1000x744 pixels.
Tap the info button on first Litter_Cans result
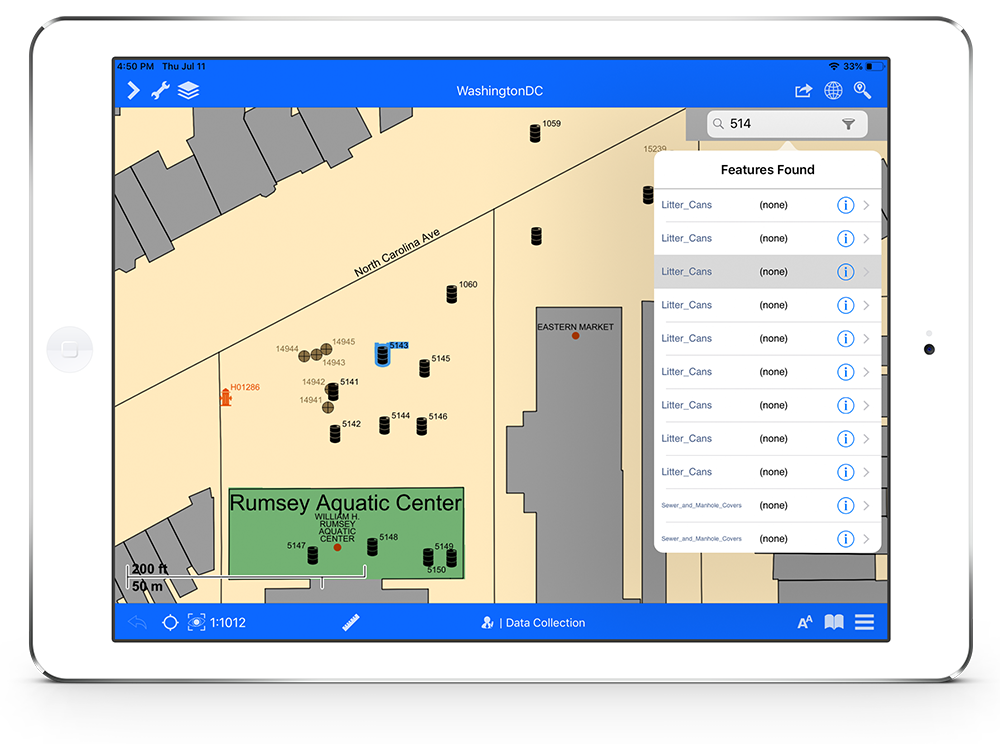846,204
